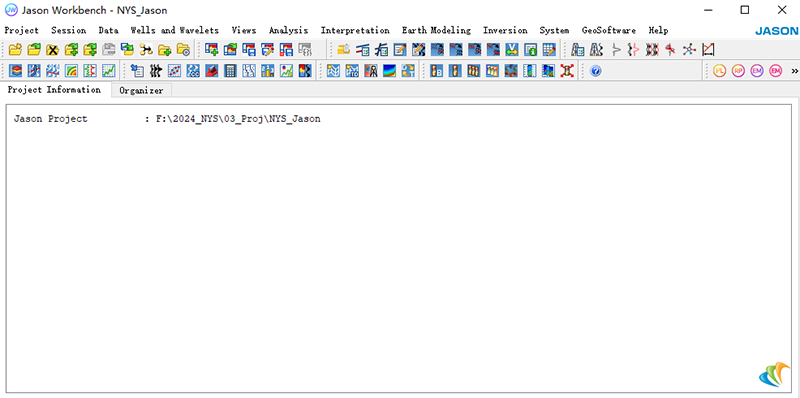
Task: Click the rainbow gradient color map icon
Action: pyautogui.click(x=390, y=70)
